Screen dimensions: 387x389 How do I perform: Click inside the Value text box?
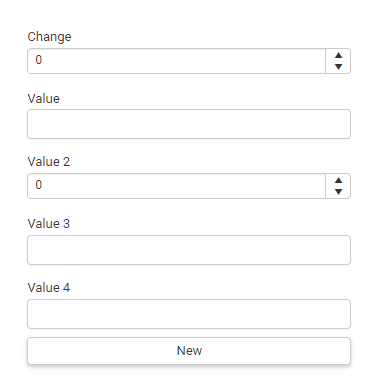[189, 124]
